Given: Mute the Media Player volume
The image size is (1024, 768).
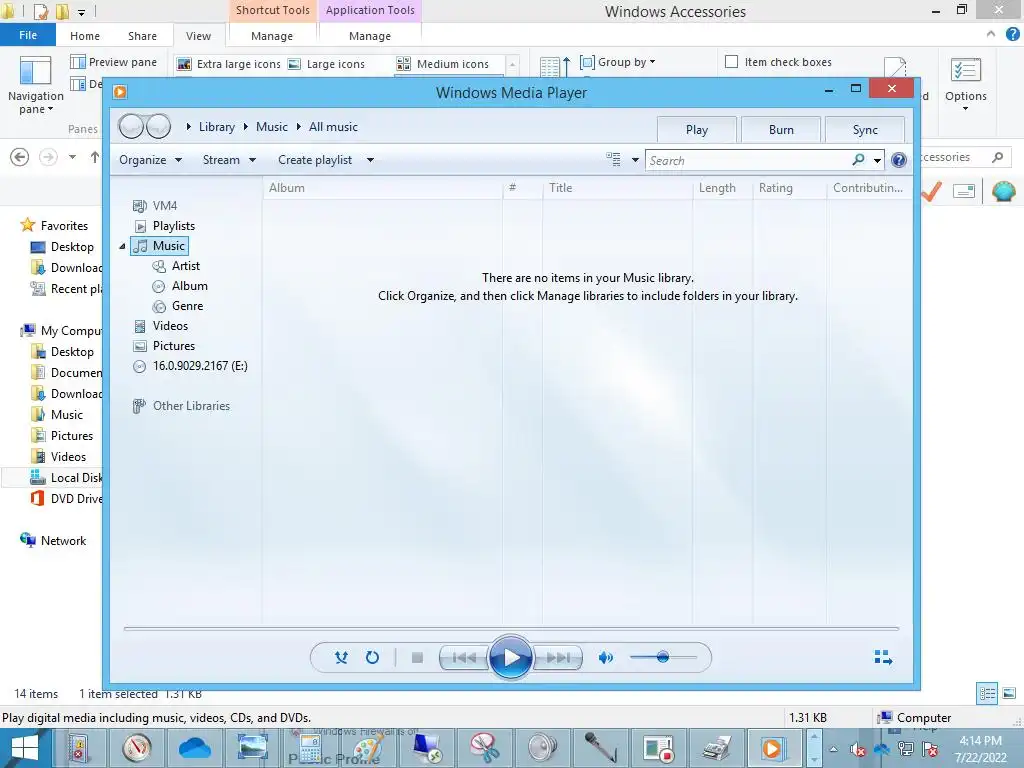Looking at the screenshot, I should [x=605, y=658].
